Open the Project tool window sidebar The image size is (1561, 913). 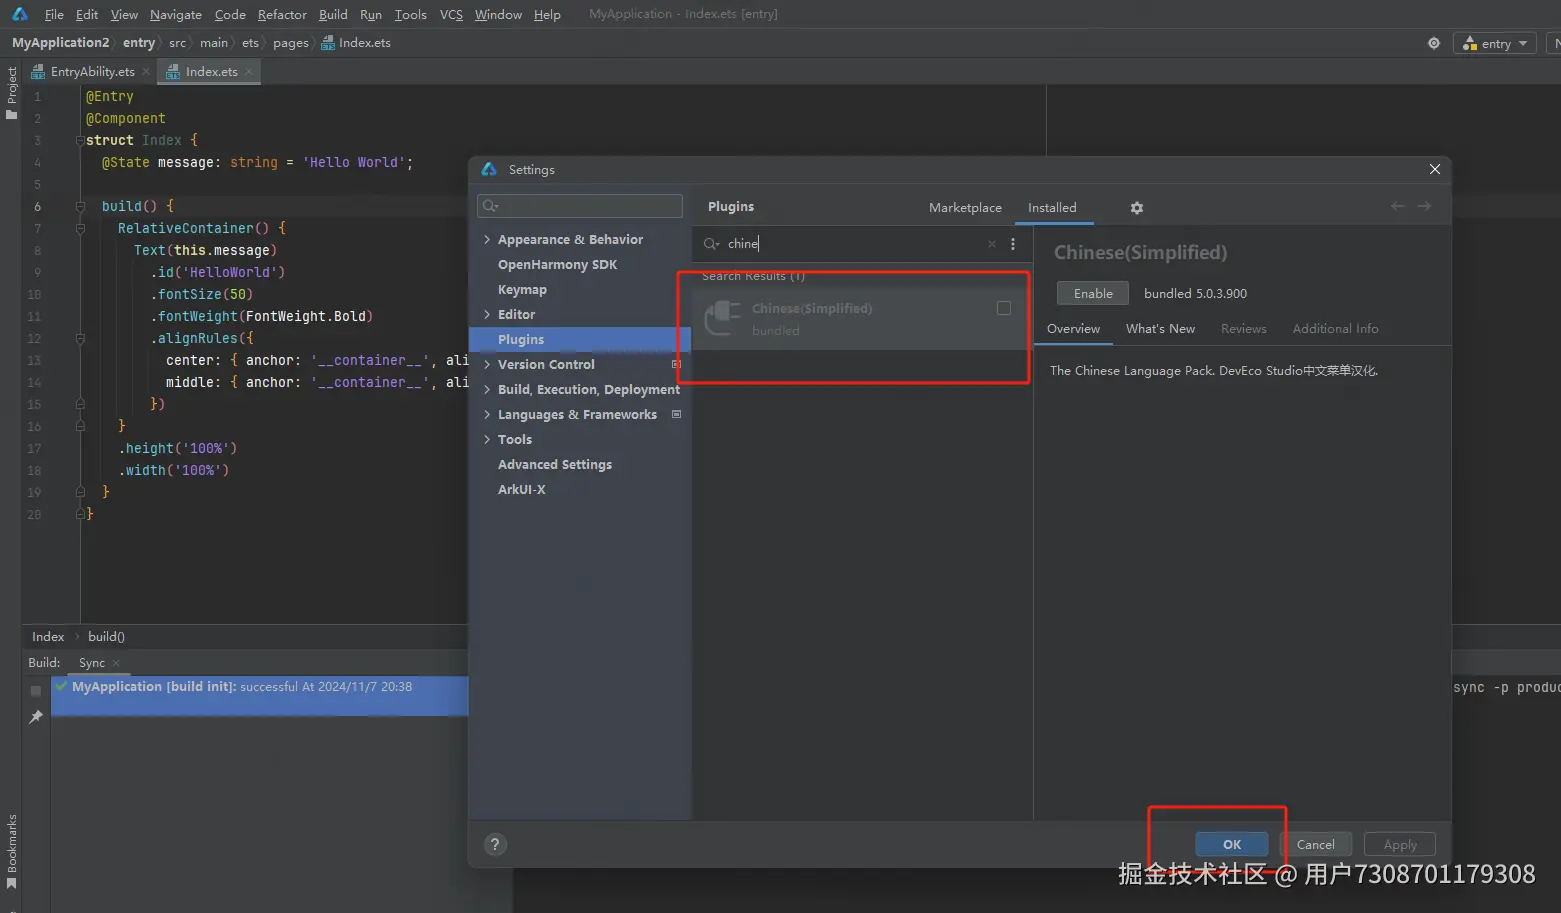[x=11, y=93]
